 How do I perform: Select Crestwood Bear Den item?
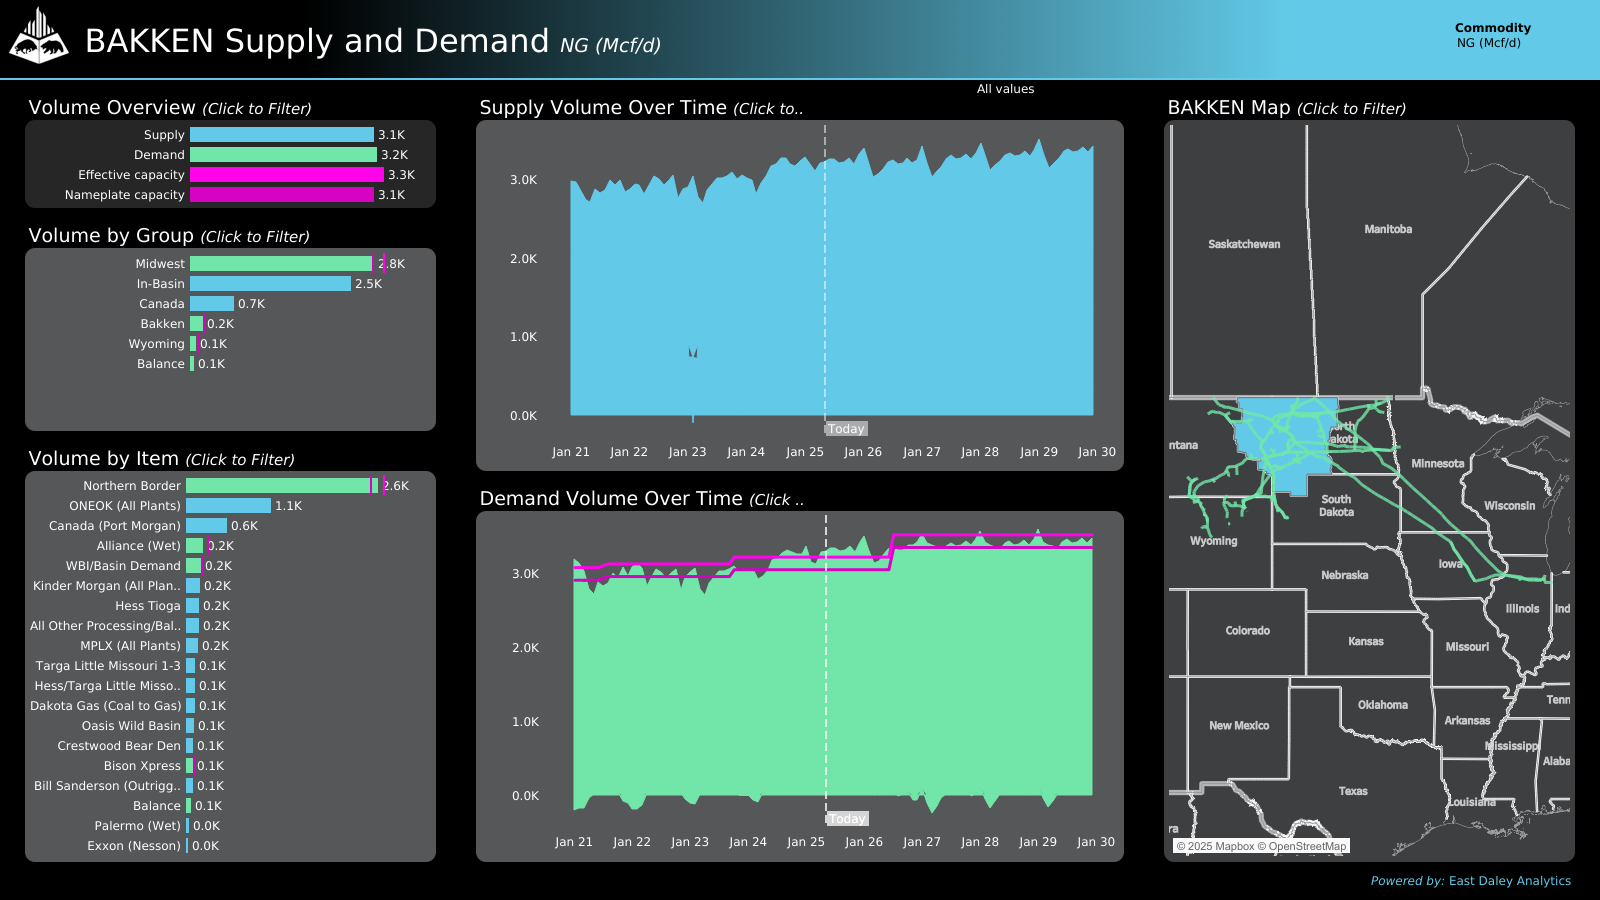[119, 746]
